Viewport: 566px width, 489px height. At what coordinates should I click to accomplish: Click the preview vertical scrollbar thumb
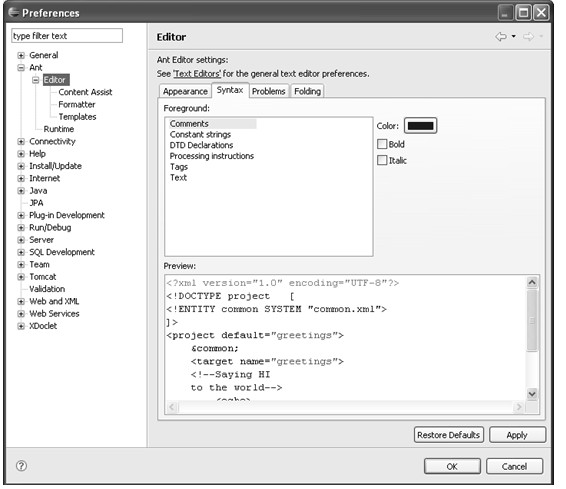point(532,320)
